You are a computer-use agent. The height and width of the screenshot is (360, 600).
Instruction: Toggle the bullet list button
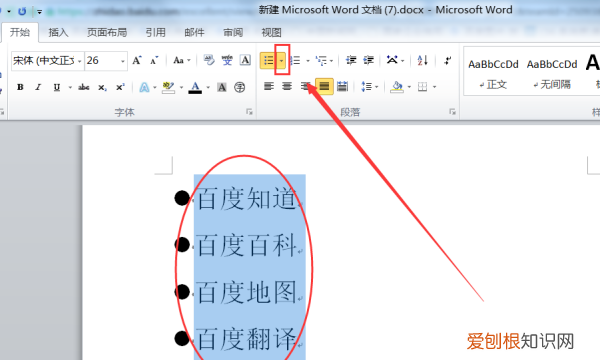269,60
